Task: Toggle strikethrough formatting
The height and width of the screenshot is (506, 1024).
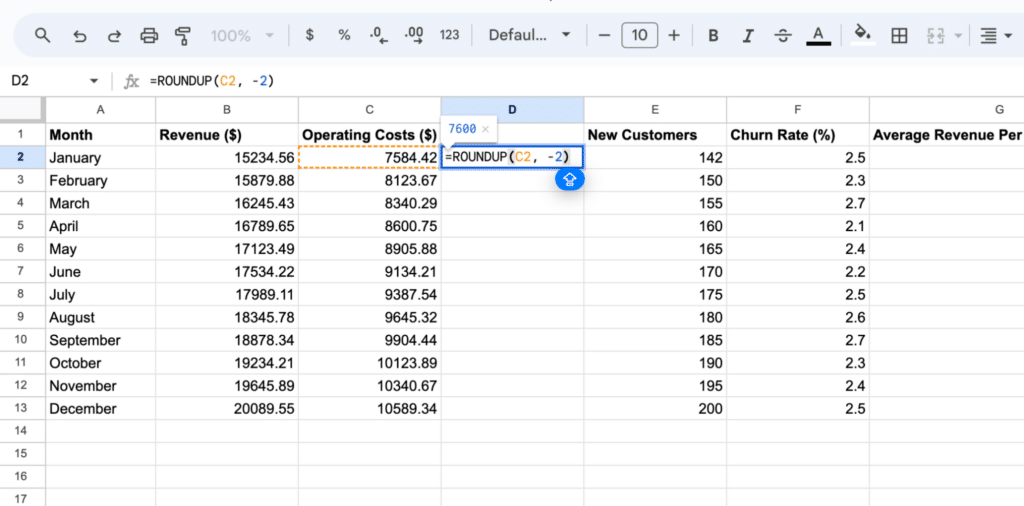Action: point(782,35)
